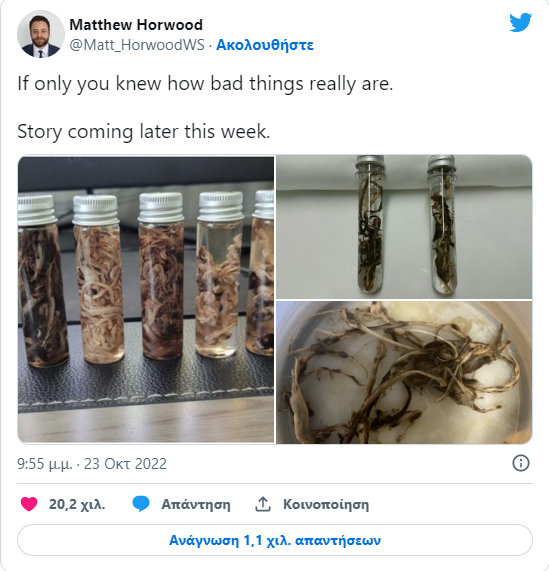The image size is (549, 571).
Task: Click the share upload arrow icon
Action: pos(262,504)
